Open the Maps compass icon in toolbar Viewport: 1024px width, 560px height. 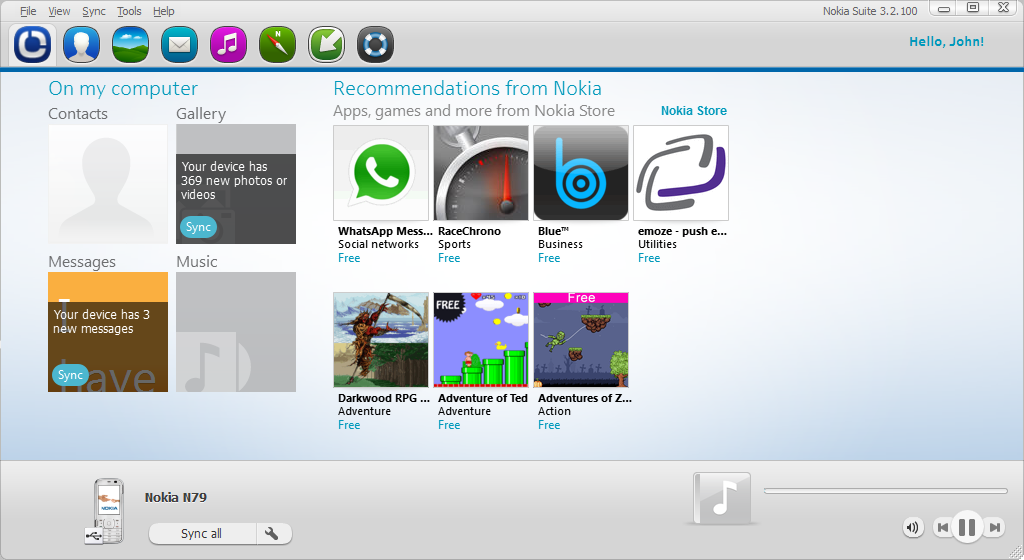[277, 44]
